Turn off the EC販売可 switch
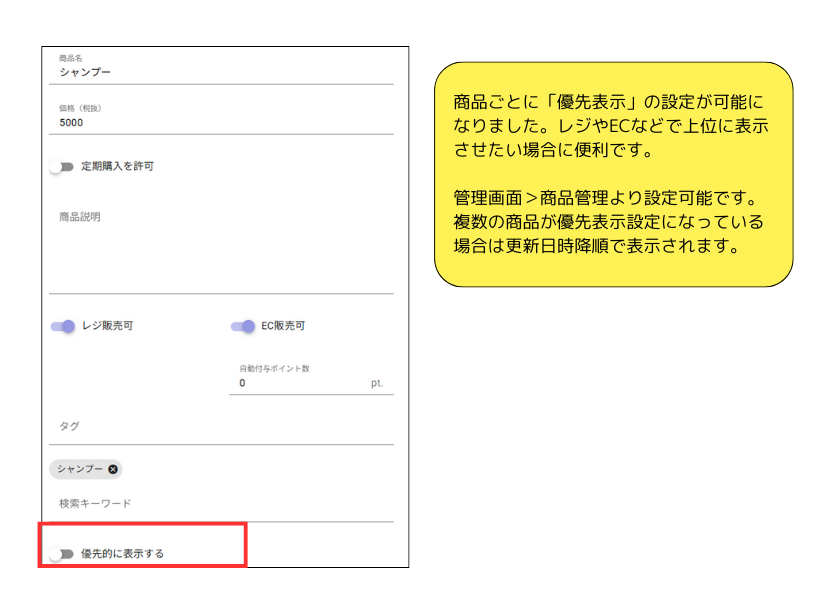 coord(243,326)
